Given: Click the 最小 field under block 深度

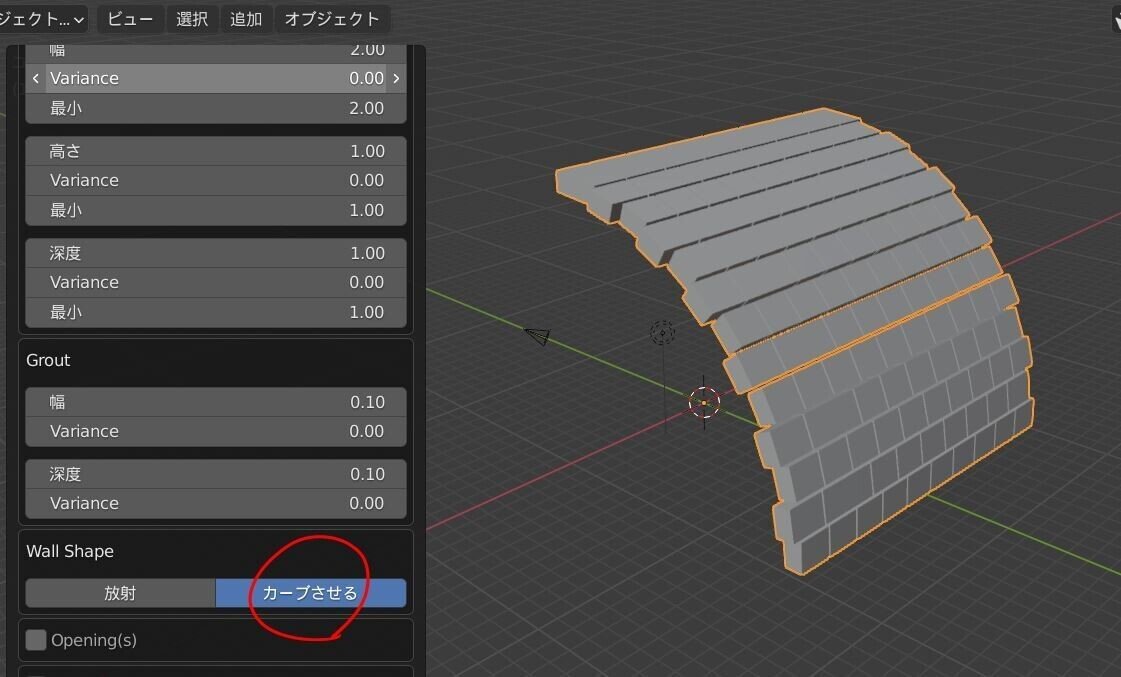Looking at the screenshot, I should tap(216, 313).
